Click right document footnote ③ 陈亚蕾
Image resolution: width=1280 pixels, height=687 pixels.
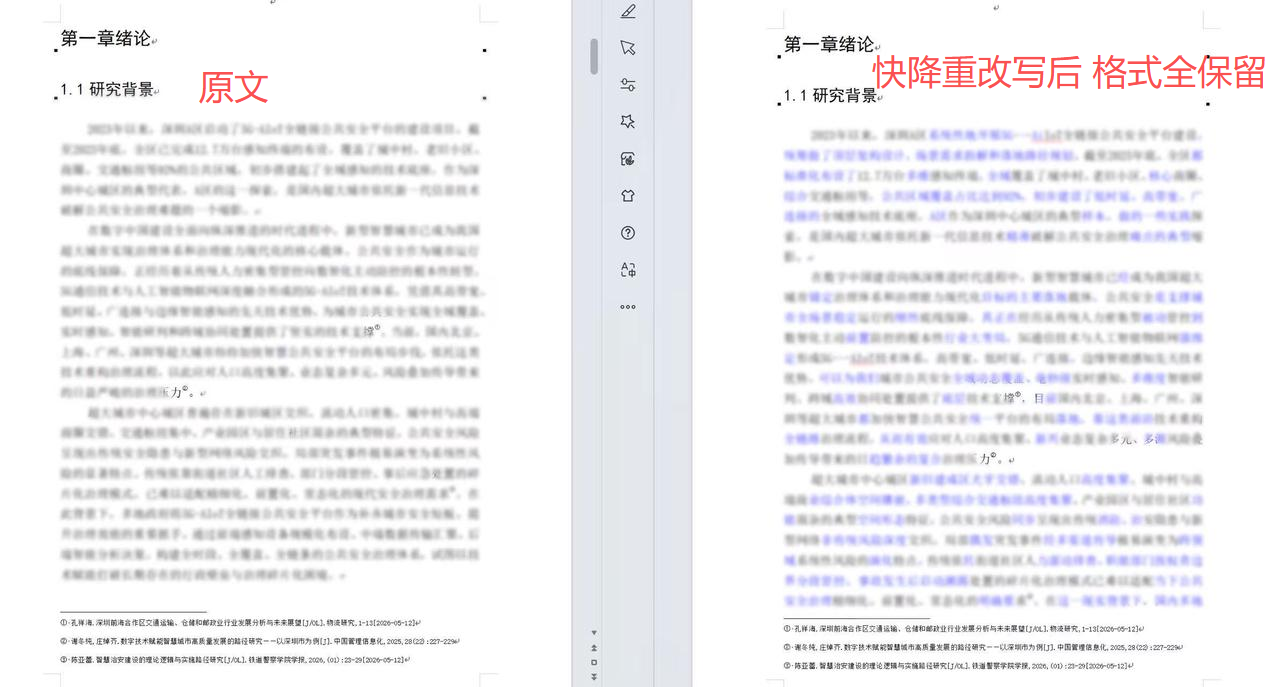pyautogui.click(x=959, y=665)
